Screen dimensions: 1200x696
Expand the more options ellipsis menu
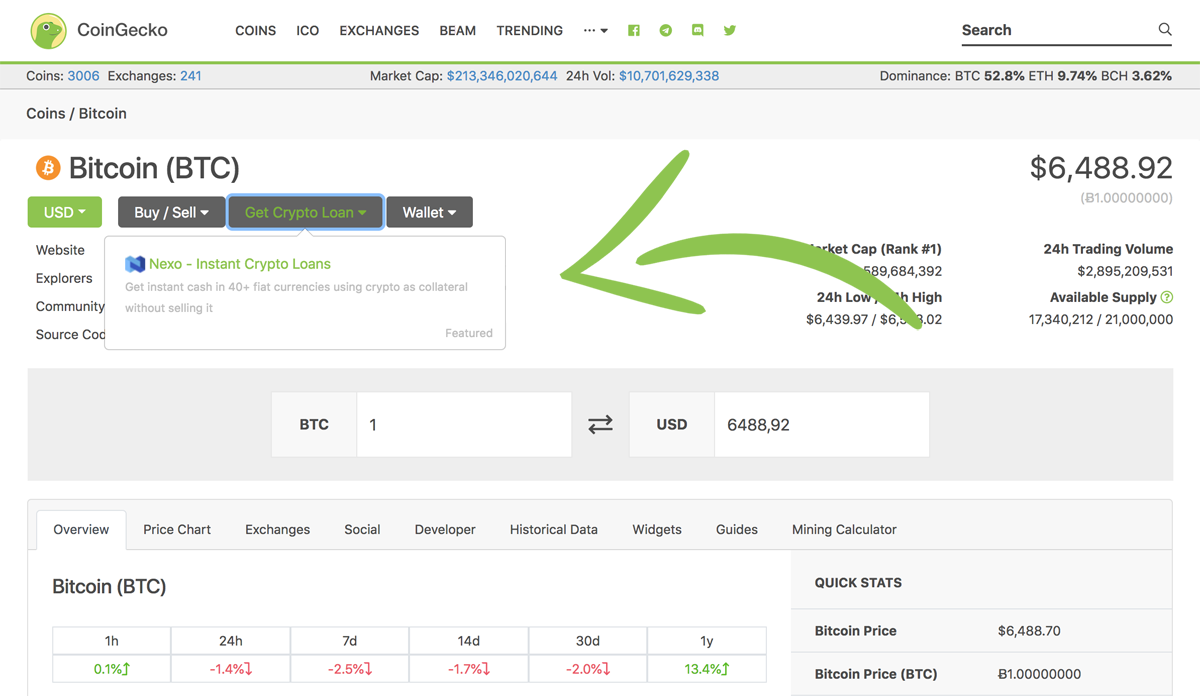(x=595, y=30)
